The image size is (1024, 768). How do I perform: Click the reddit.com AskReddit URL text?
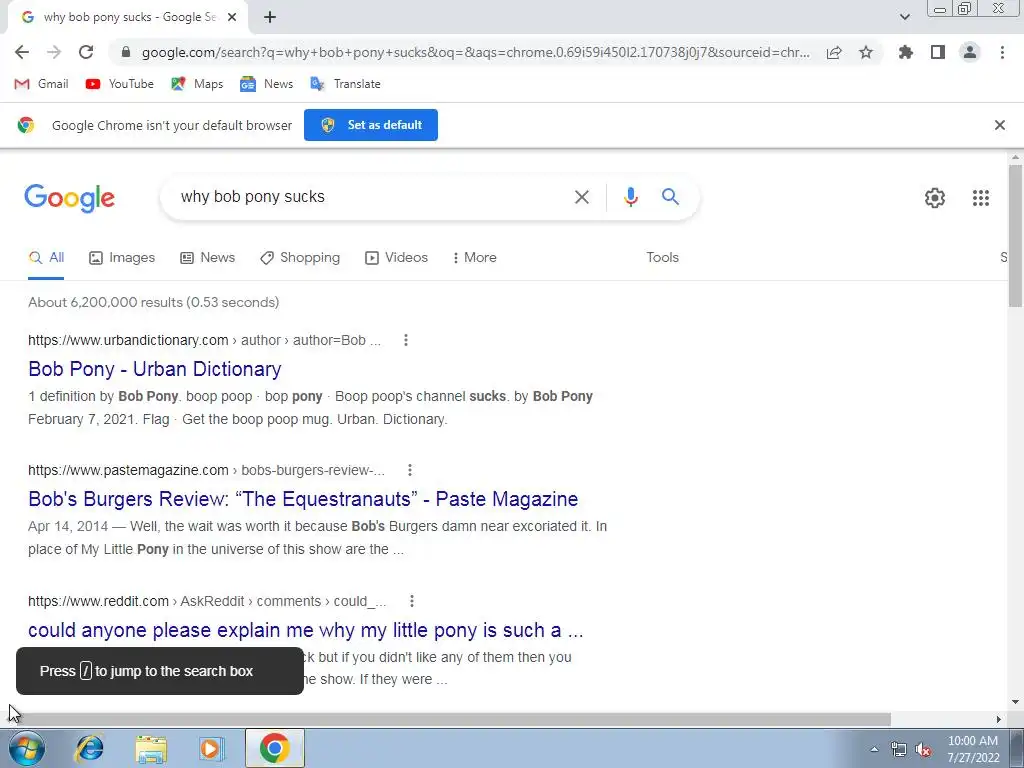207,601
